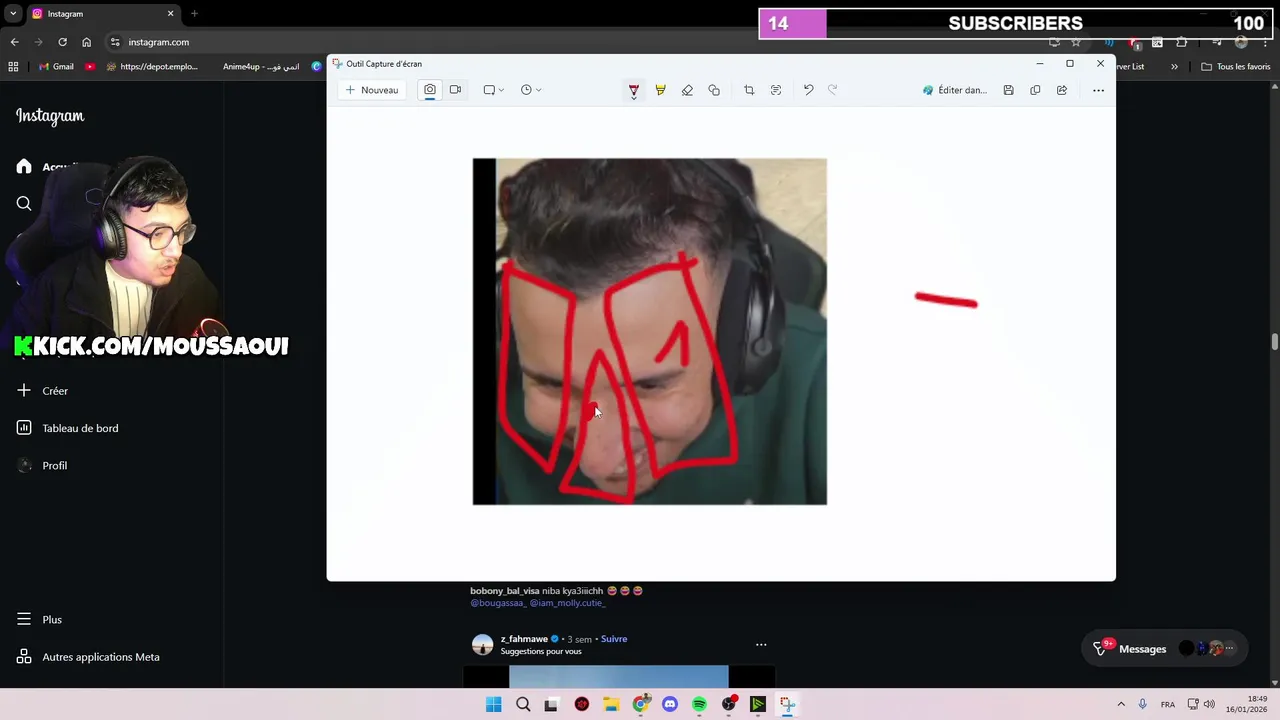This screenshot has width=1280, height=720.
Task: Click z_fahmawe profile avatar
Action: [x=483, y=645]
